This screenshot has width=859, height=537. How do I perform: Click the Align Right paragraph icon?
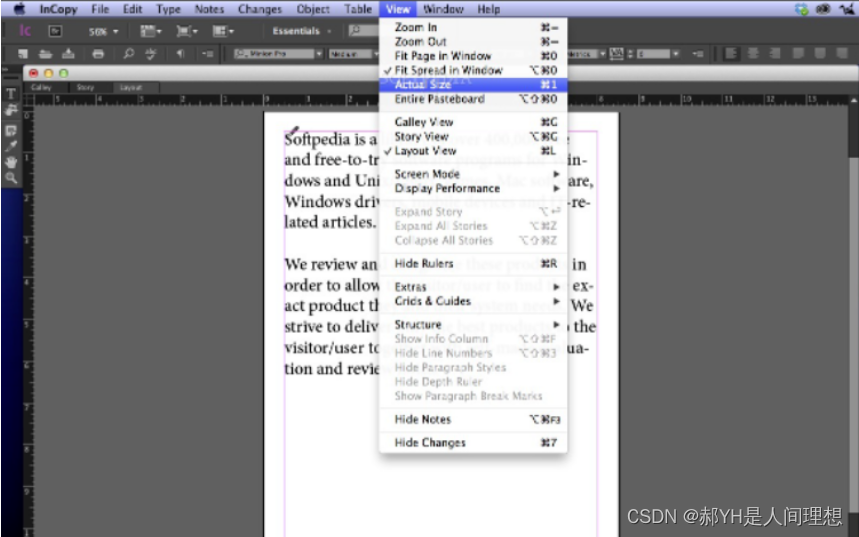coord(775,53)
